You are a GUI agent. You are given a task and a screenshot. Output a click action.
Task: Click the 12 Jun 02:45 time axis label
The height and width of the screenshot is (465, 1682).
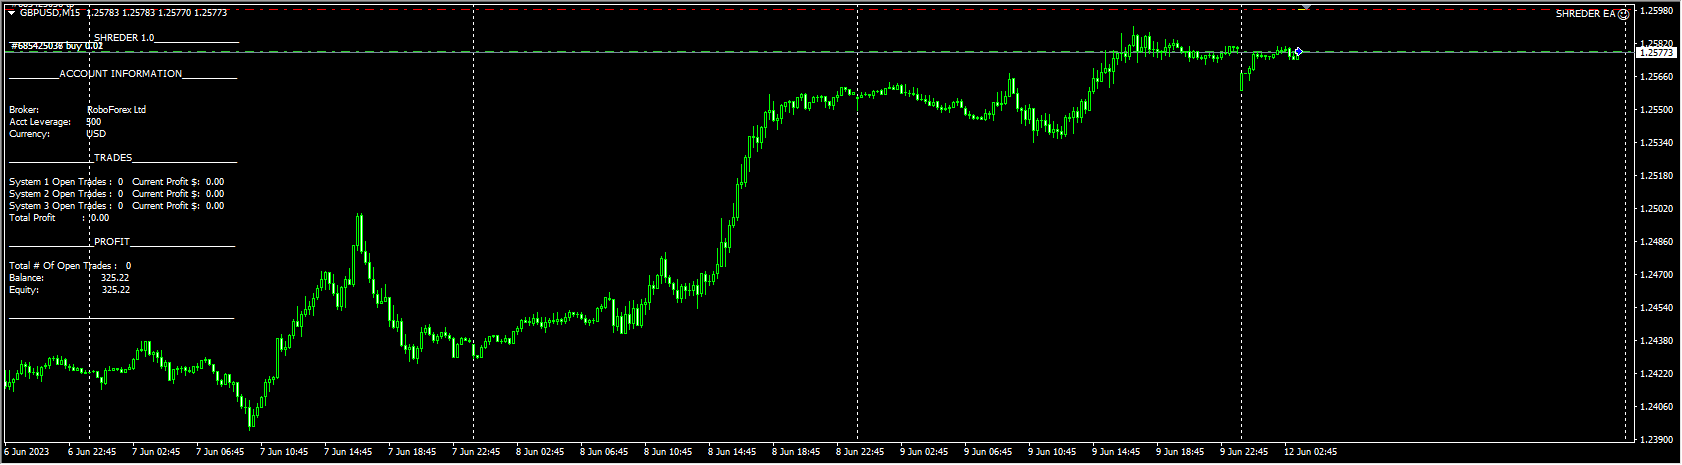(x=1310, y=452)
